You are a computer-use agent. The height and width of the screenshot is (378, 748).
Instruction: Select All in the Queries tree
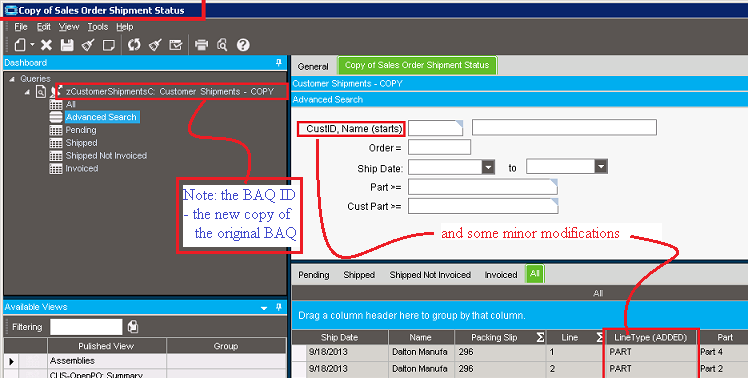(71, 104)
